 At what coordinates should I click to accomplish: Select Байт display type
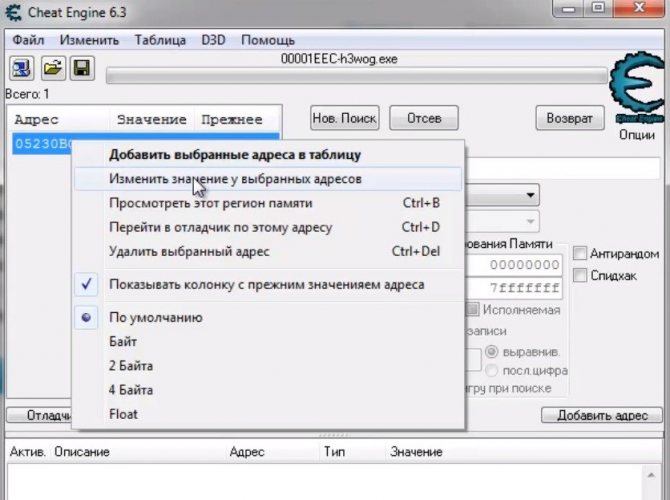(x=268, y=341)
